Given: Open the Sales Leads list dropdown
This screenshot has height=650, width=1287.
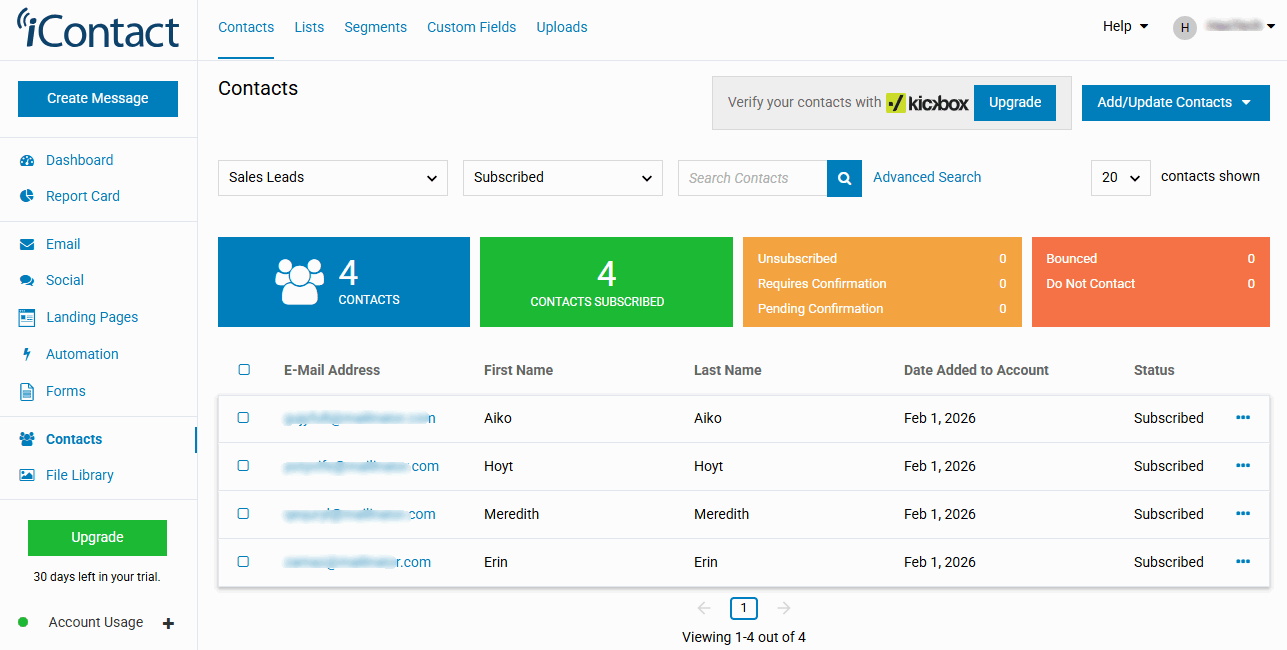Looking at the screenshot, I should tap(332, 178).
